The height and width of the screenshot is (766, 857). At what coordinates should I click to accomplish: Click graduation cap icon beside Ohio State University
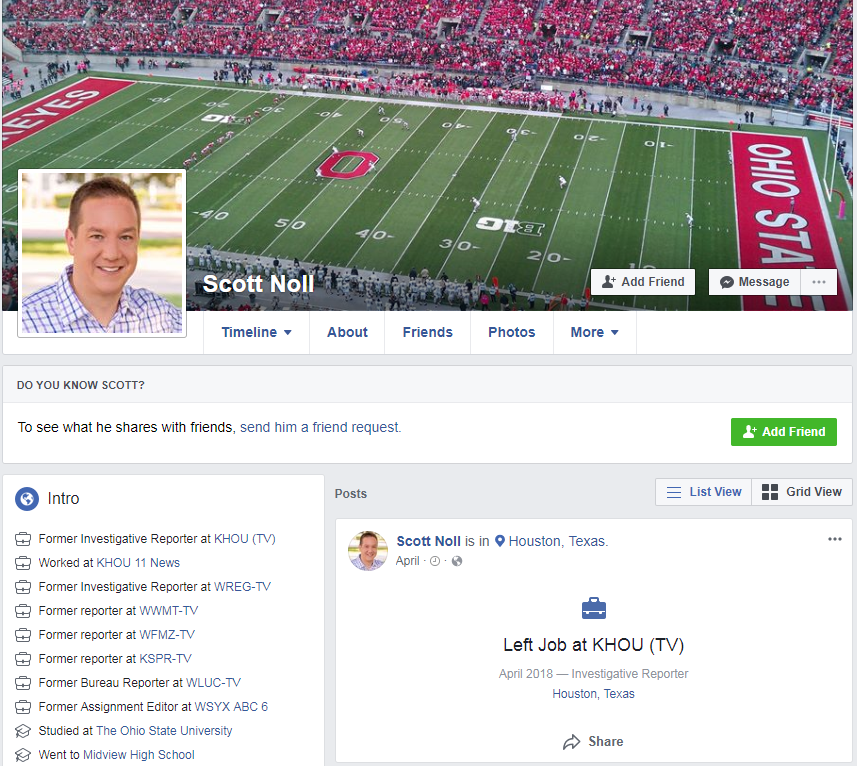pyautogui.click(x=23, y=730)
